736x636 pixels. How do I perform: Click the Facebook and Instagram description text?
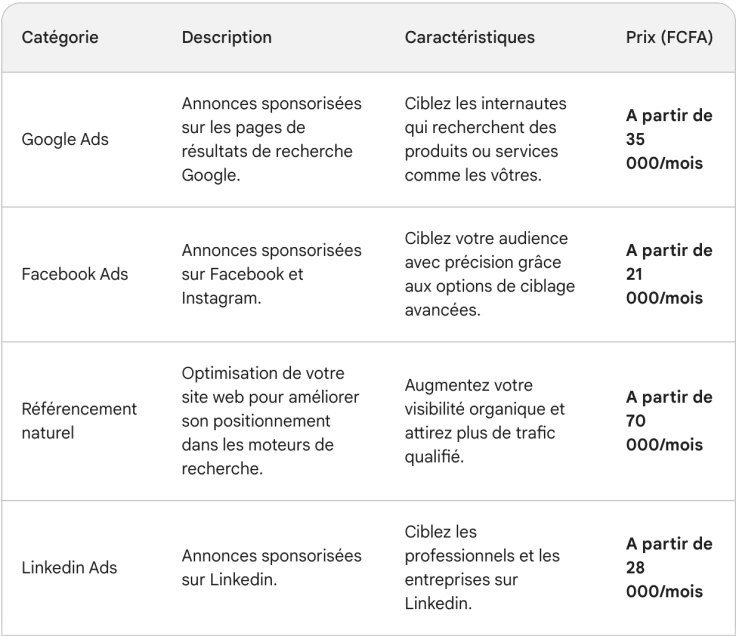(x=271, y=274)
